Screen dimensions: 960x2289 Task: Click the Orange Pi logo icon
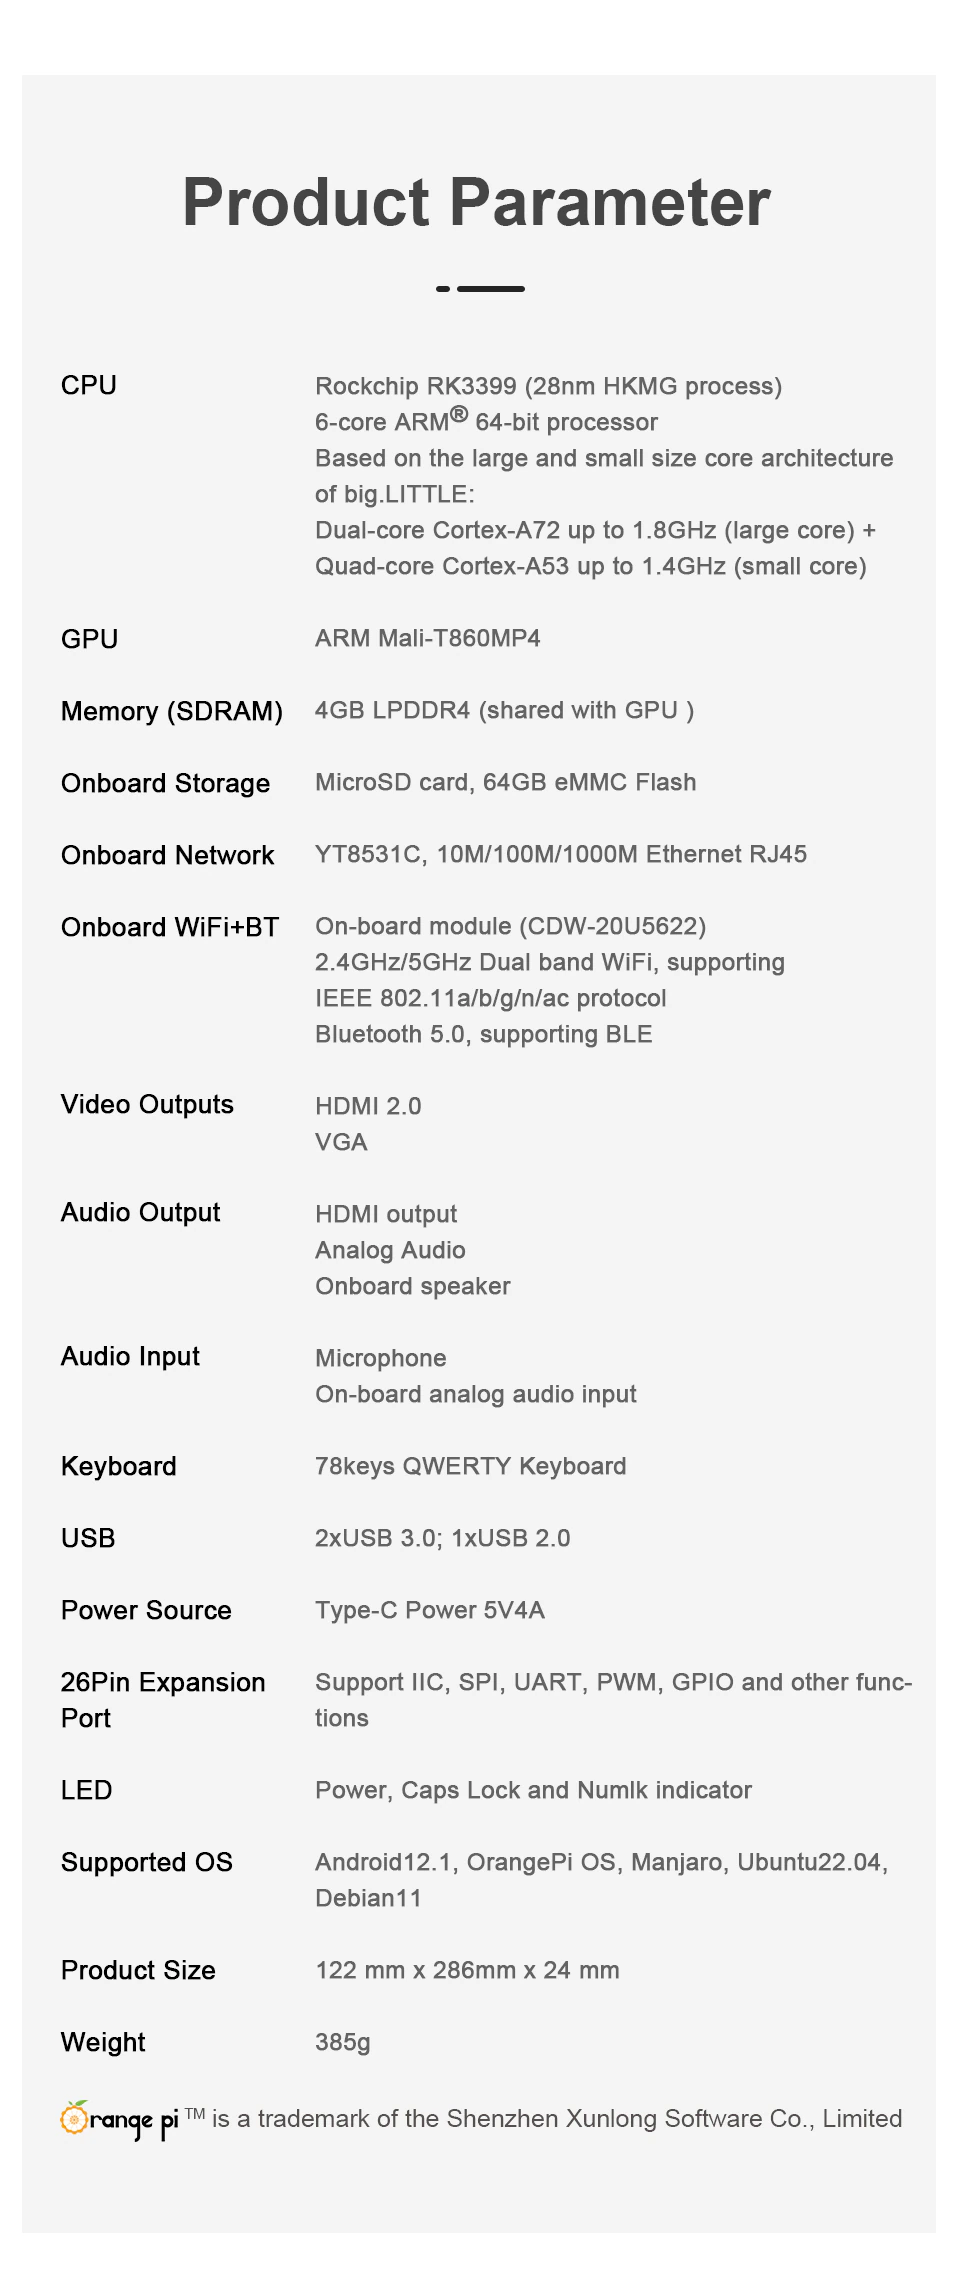(x=119, y=2119)
